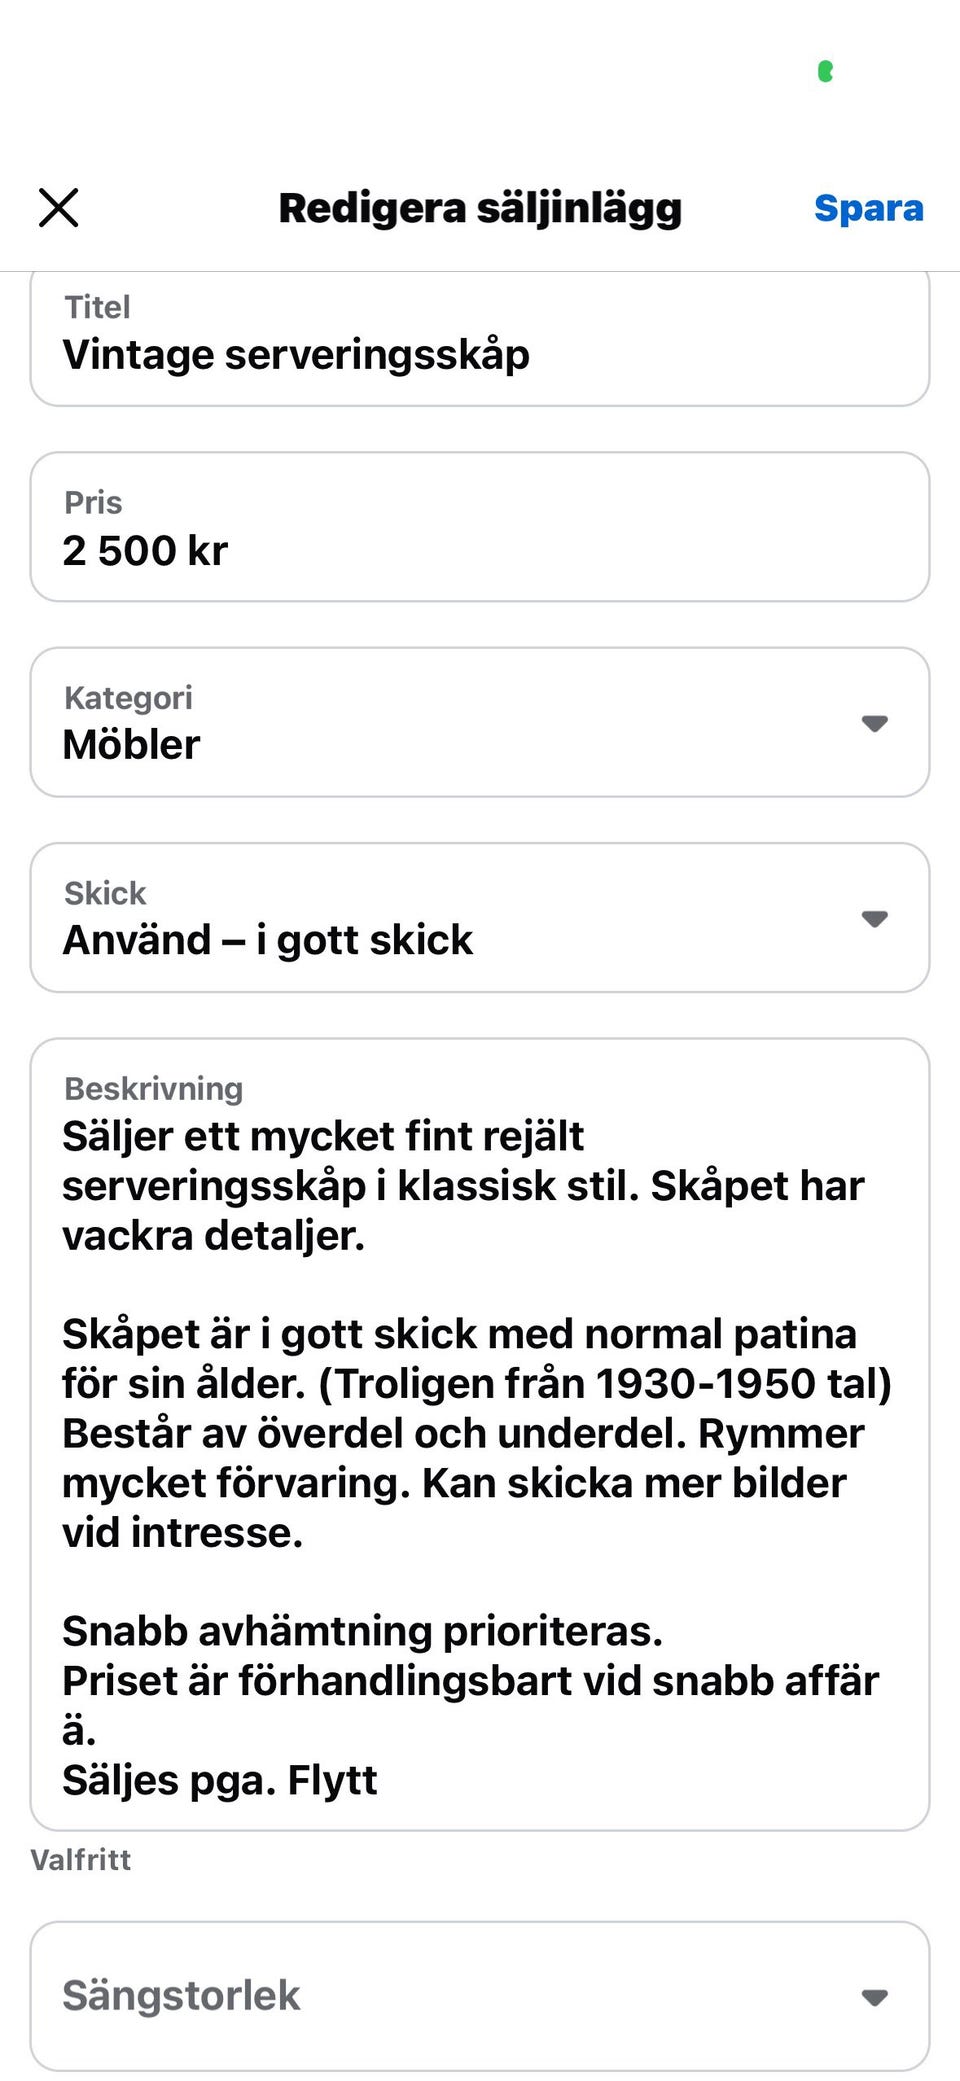Screen dimensions: 960x2081
Task: Click the "Valfritt" helper label
Action: point(81,1859)
